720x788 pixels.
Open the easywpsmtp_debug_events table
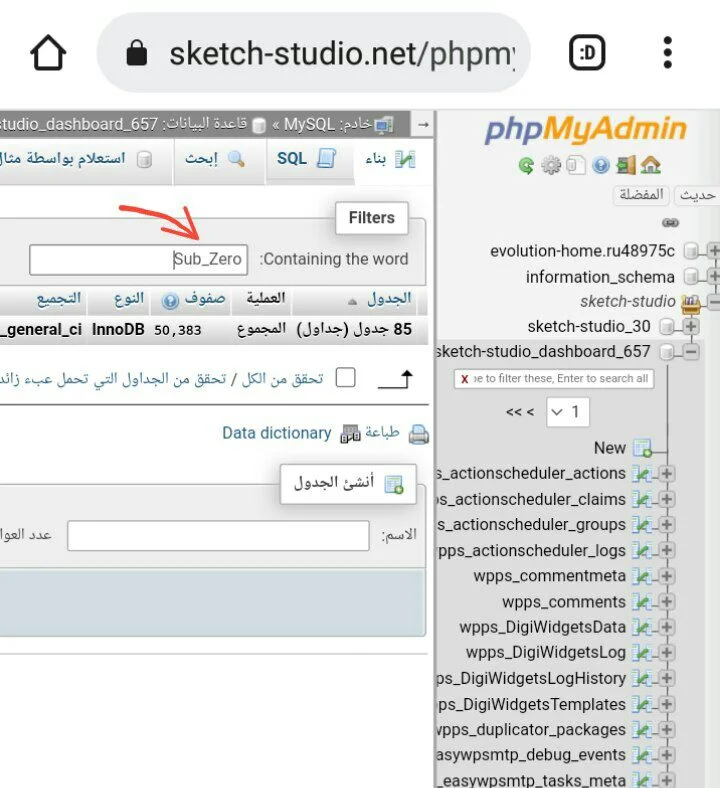531,755
